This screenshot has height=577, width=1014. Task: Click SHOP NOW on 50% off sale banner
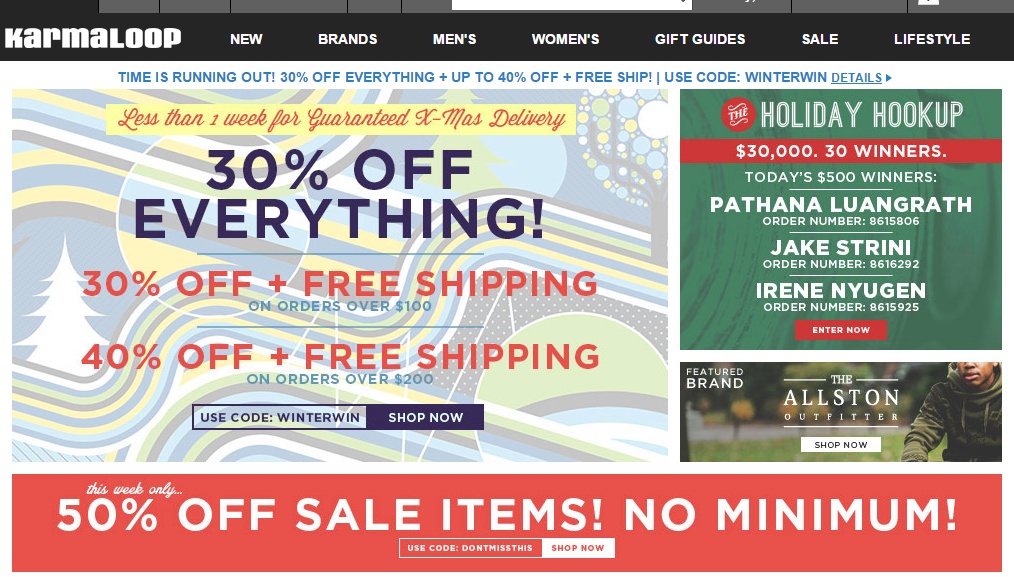578,548
